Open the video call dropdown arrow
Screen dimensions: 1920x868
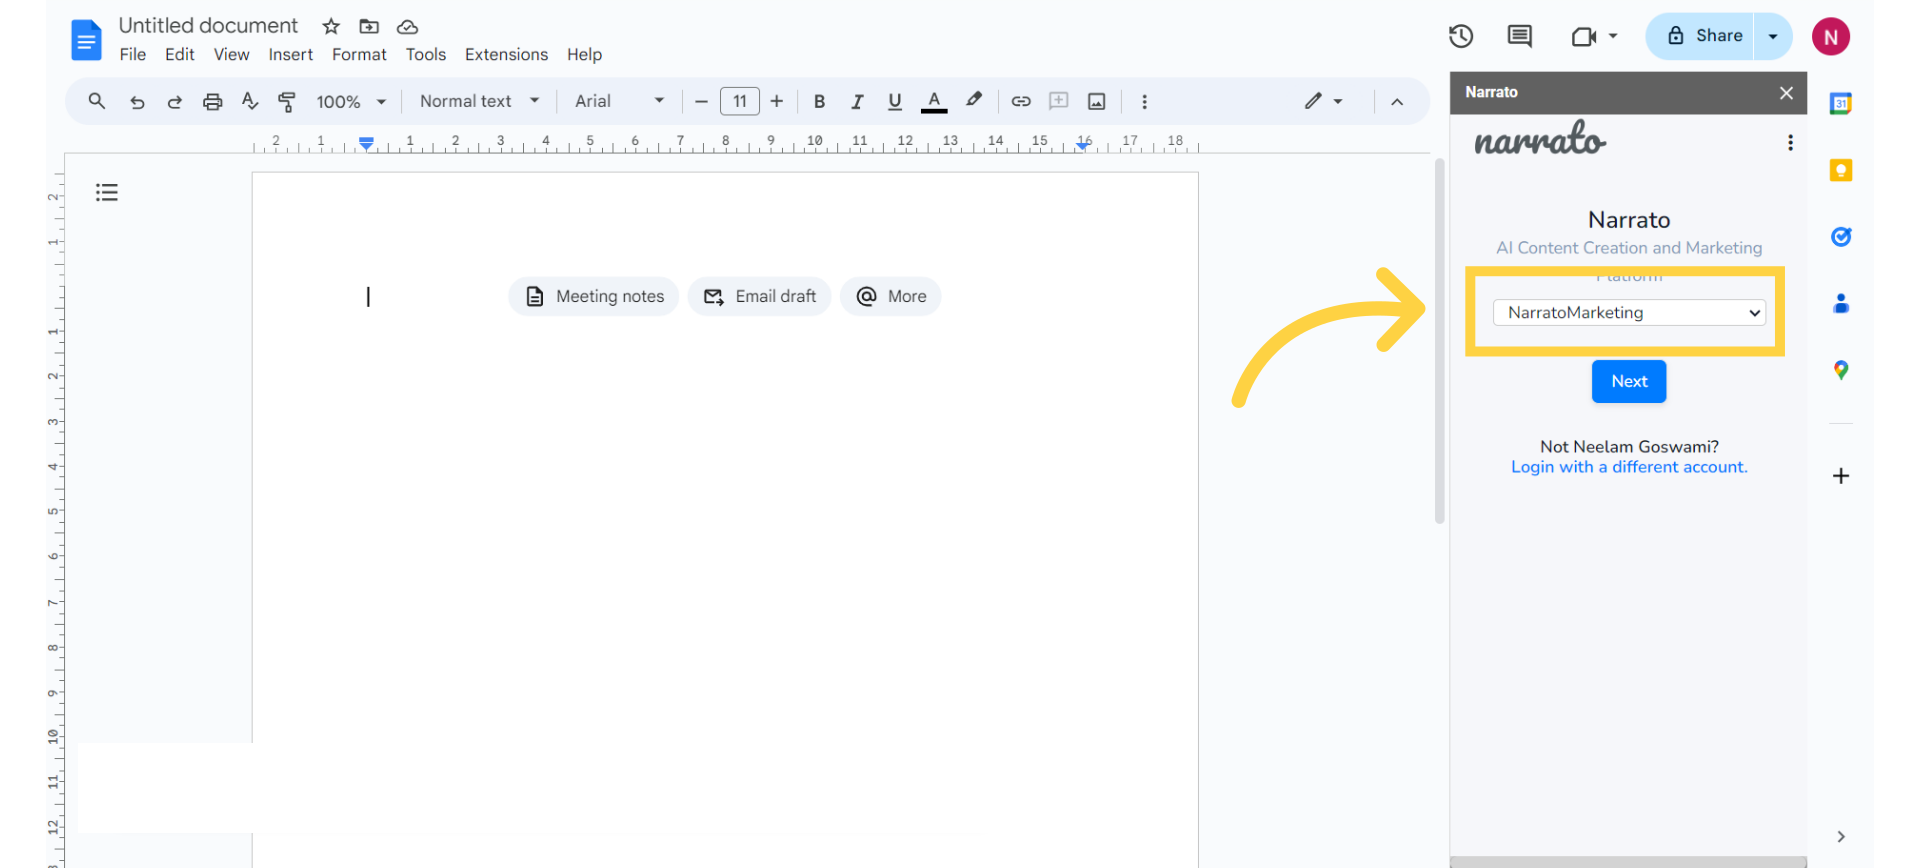point(1613,36)
